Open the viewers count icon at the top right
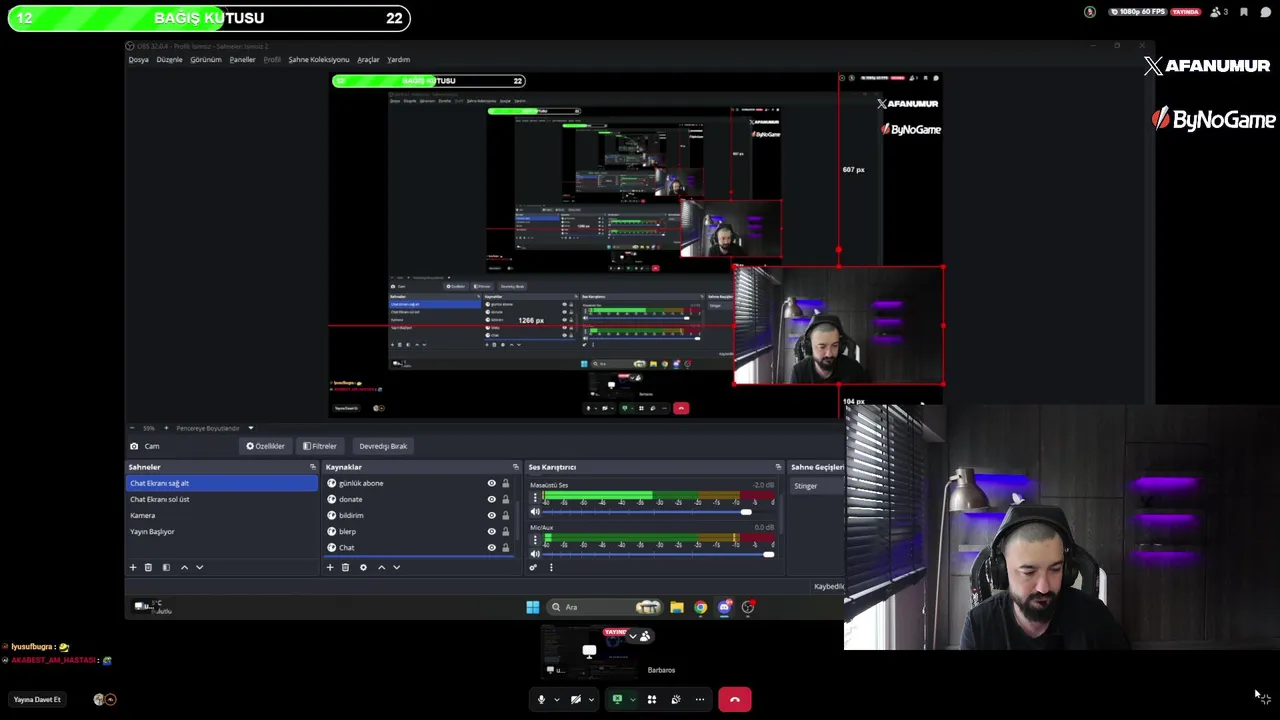The image size is (1280, 720). (x=1219, y=12)
